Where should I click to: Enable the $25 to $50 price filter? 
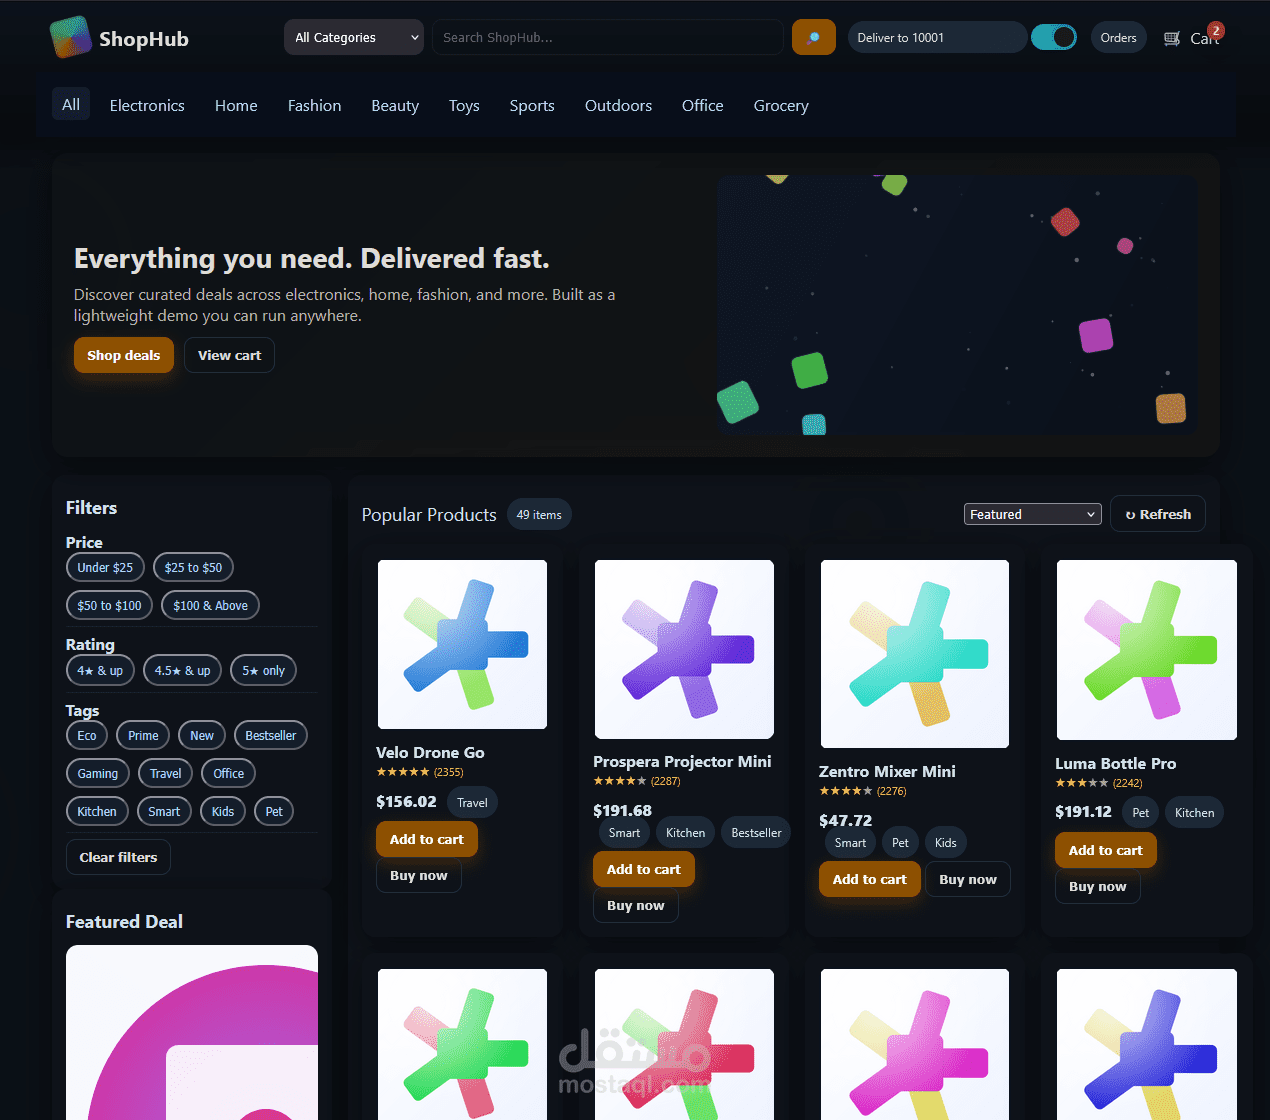(193, 567)
